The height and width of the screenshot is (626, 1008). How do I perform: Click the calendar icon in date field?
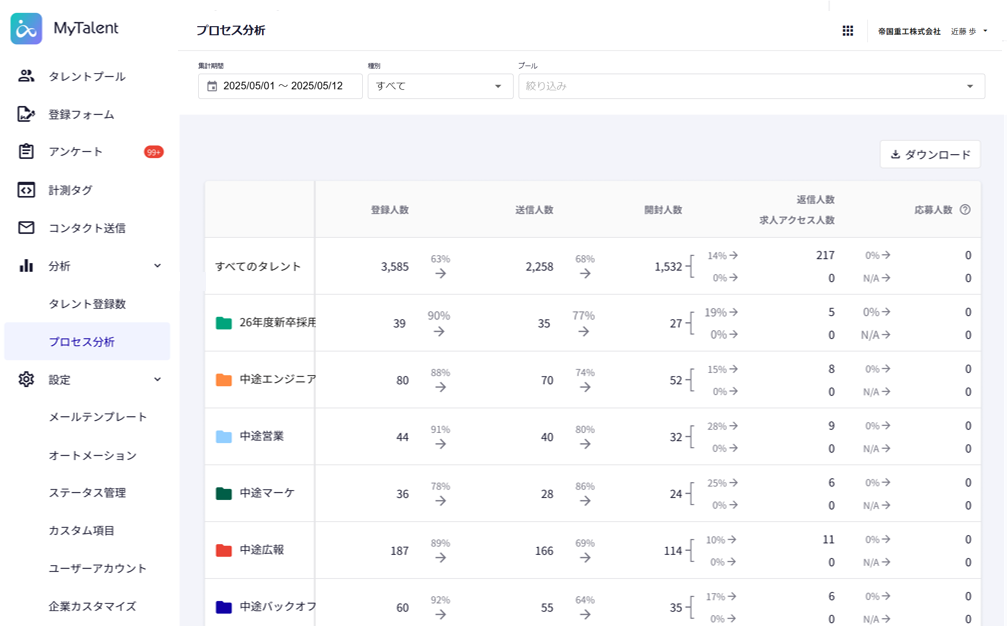(212, 86)
